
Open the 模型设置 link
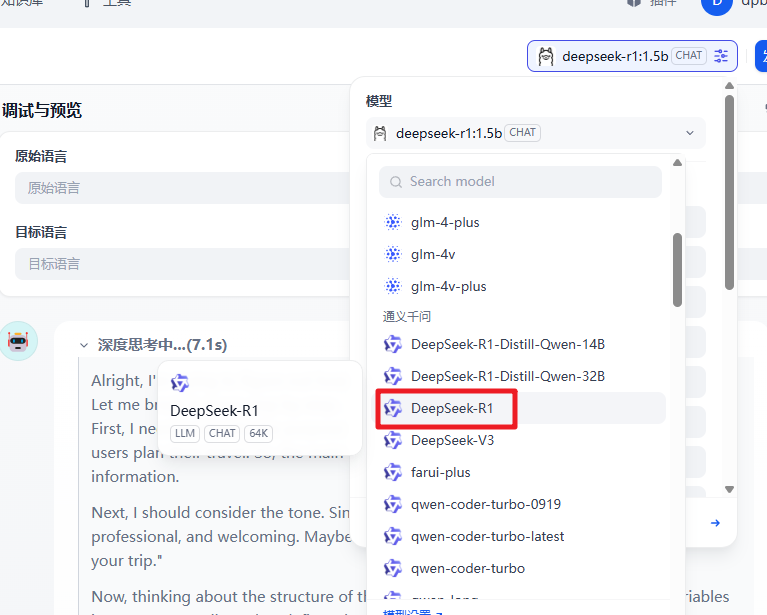pos(410,611)
